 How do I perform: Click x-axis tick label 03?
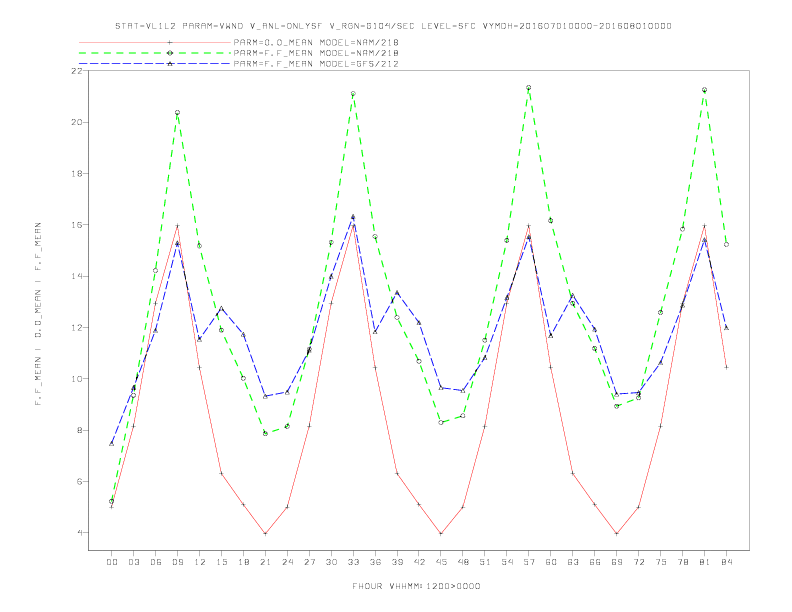pyautogui.click(x=134, y=562)
